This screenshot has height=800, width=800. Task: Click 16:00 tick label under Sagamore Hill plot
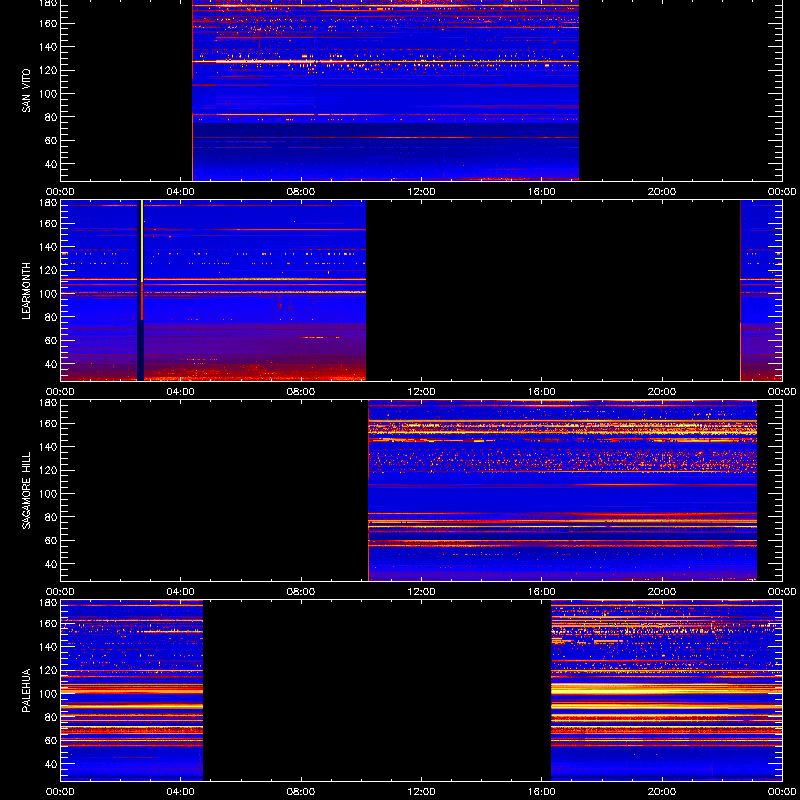pos(542,592)
